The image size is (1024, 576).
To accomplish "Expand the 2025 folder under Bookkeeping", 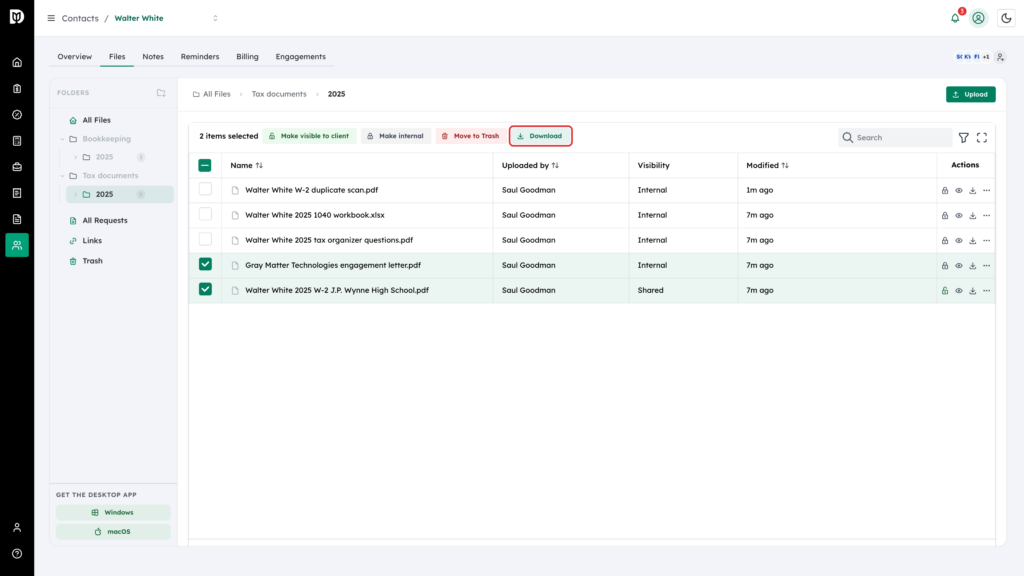I will point(76,157).
